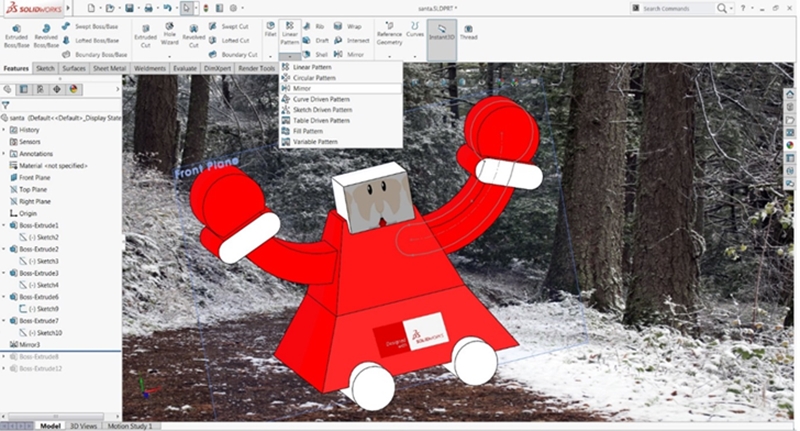Click the Undo icon in top toolbar
Image resolution: width=800 pixels, height=431 pixels.
pos(167,8)
